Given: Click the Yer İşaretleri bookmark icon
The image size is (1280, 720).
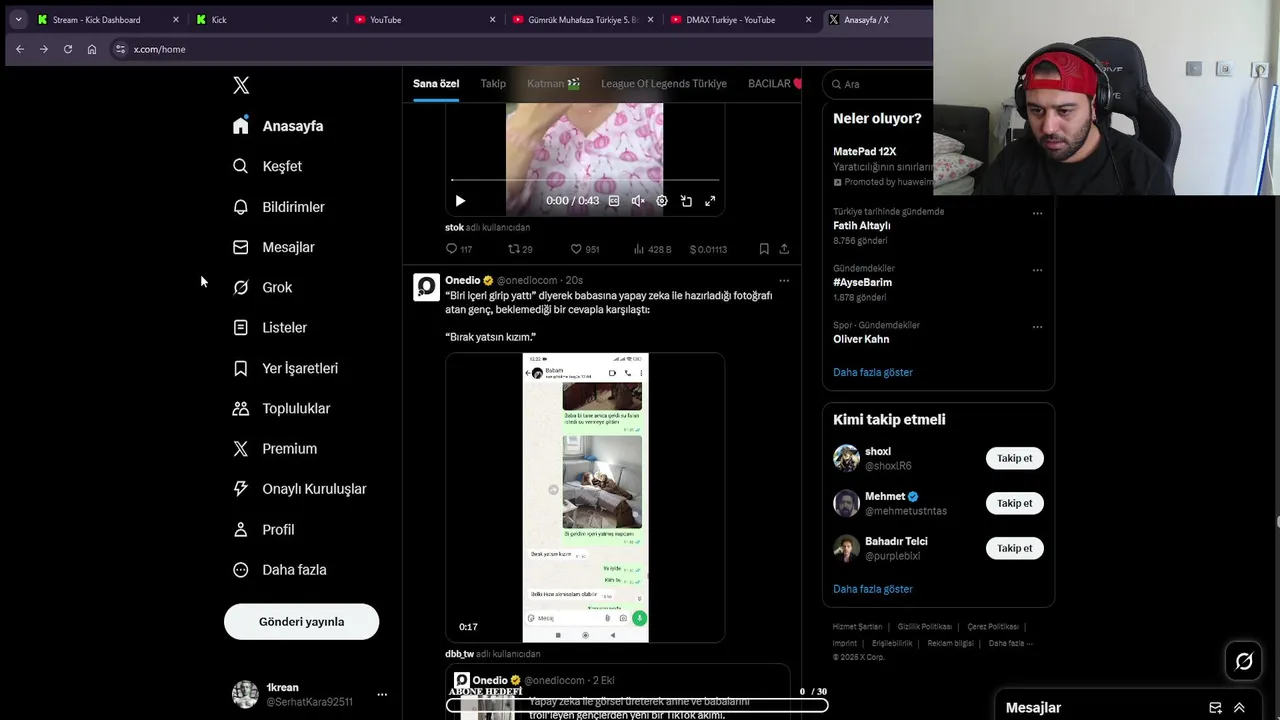Looking at the screenshot, I should 240,368.
